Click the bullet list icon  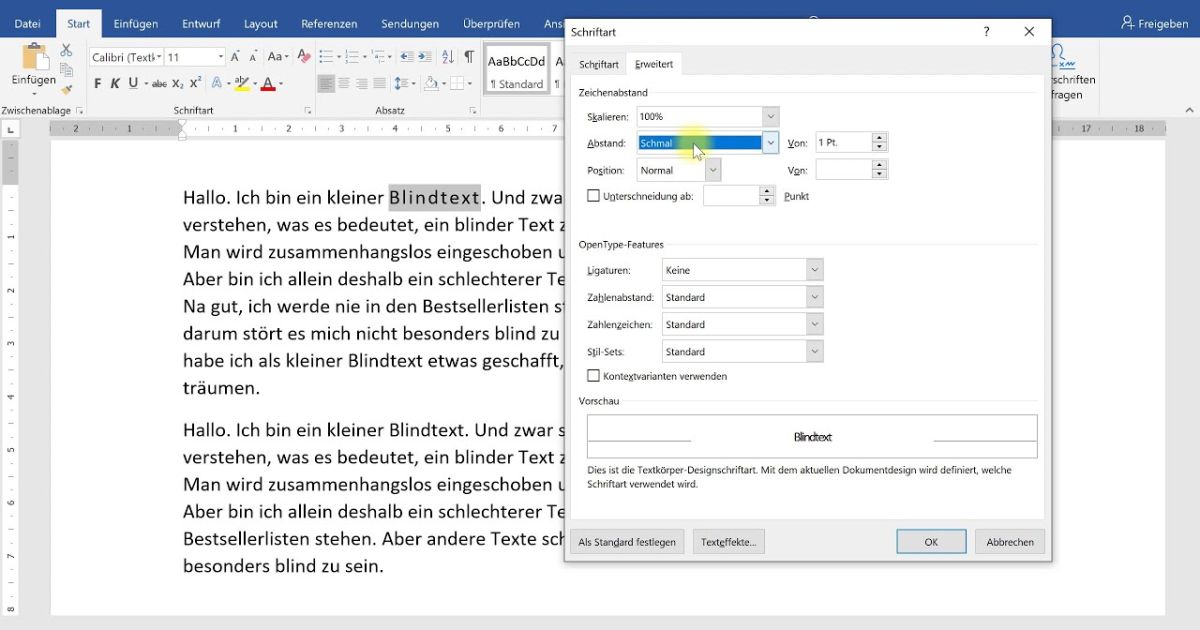tap(326, 57)
